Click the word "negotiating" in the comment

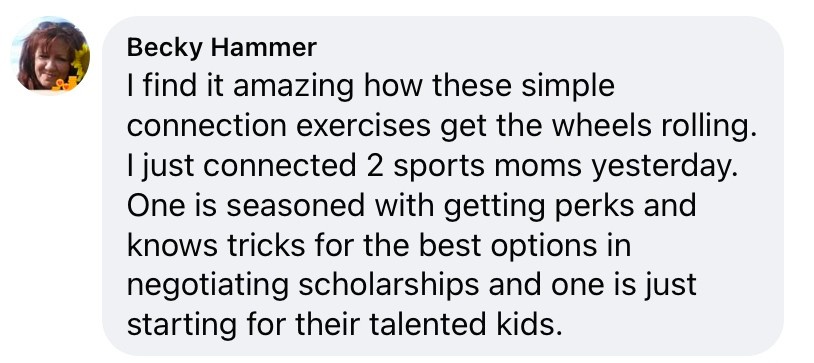pyautogui.click(x=207, y=287)
